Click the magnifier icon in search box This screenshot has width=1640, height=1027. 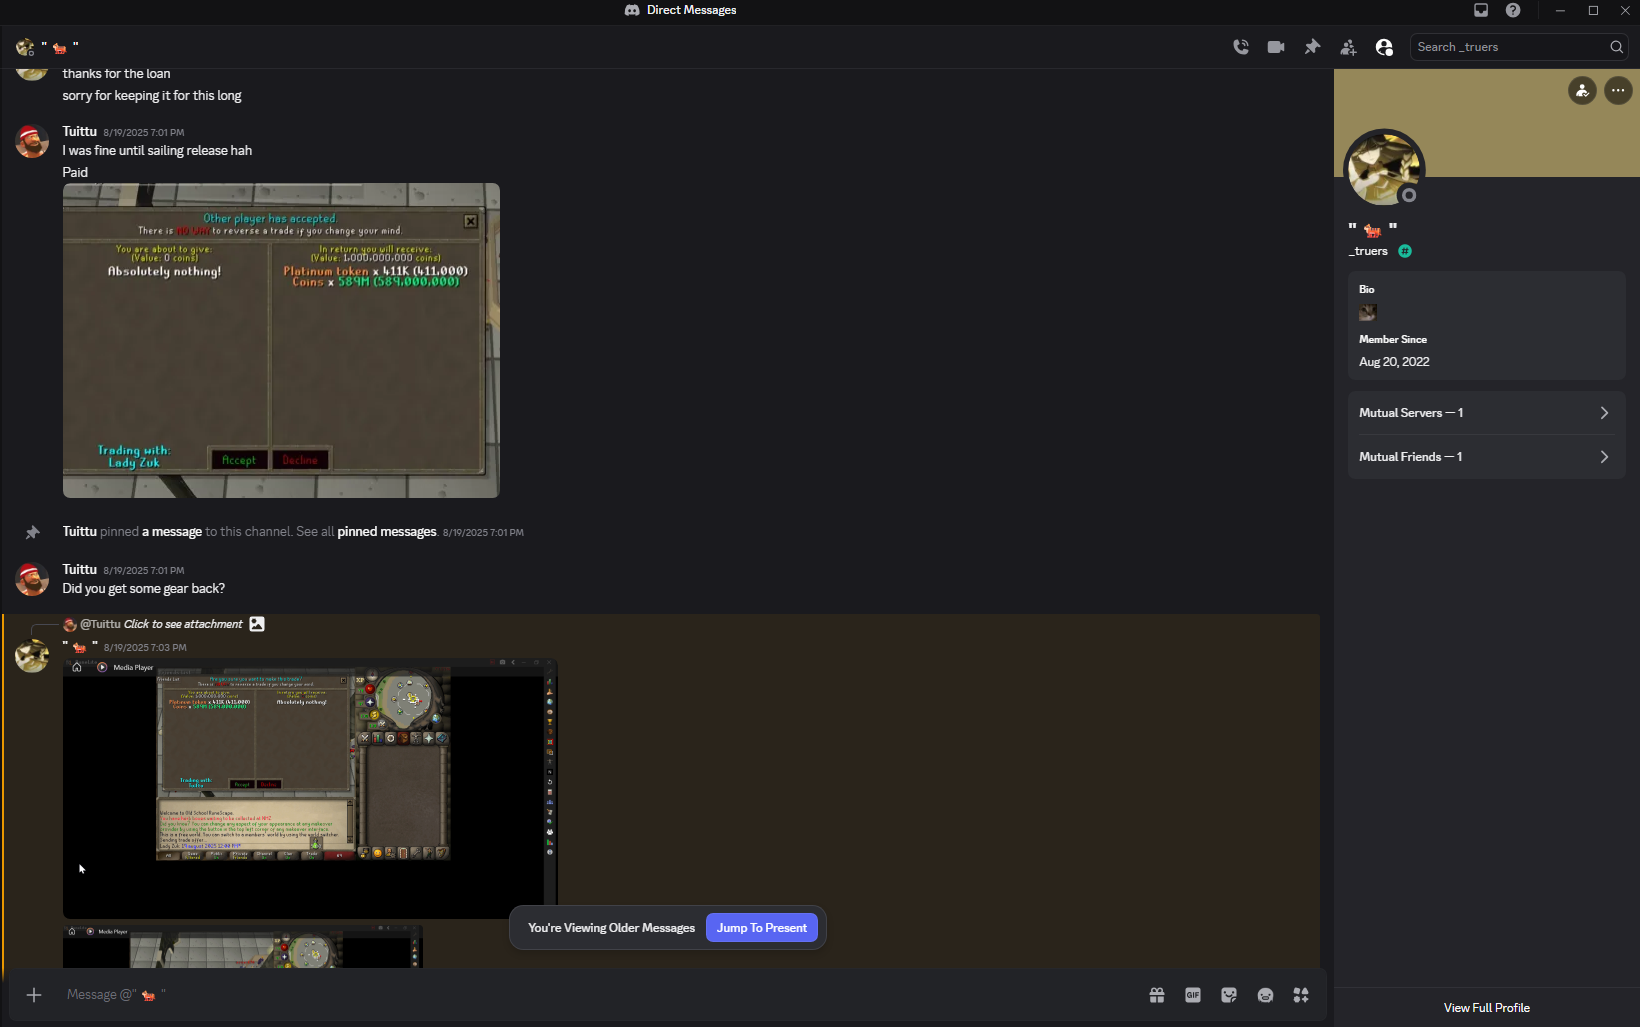[x=1616, y=47]
